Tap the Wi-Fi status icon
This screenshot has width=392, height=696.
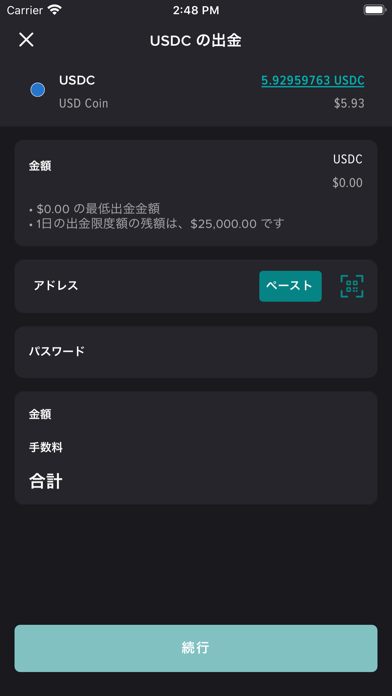tap(55, 10)
